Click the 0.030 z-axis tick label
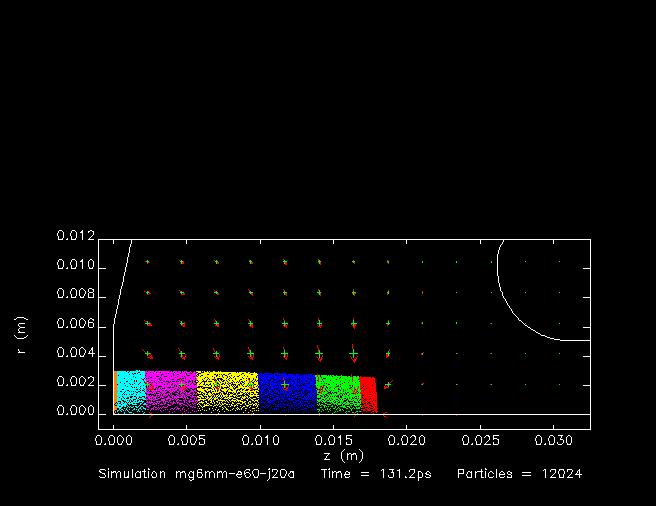Viewport: 656px width, 506px height. click(x=554, y=440)
